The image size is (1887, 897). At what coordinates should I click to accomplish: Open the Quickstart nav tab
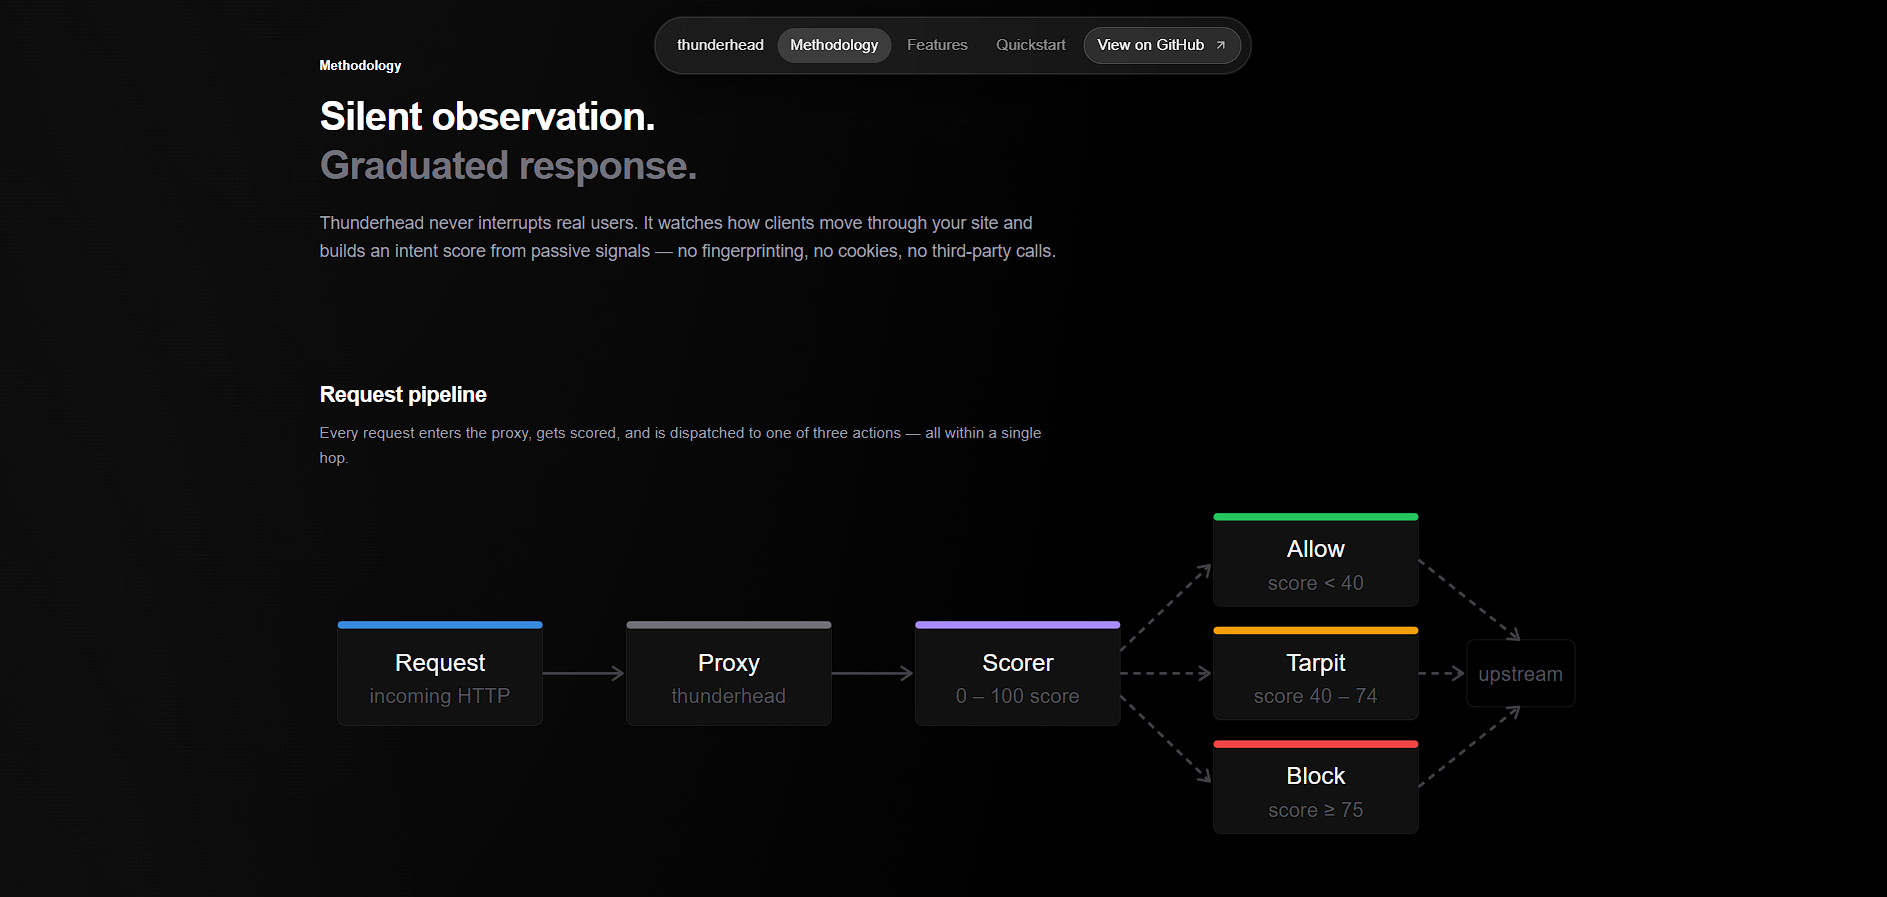1031,45
